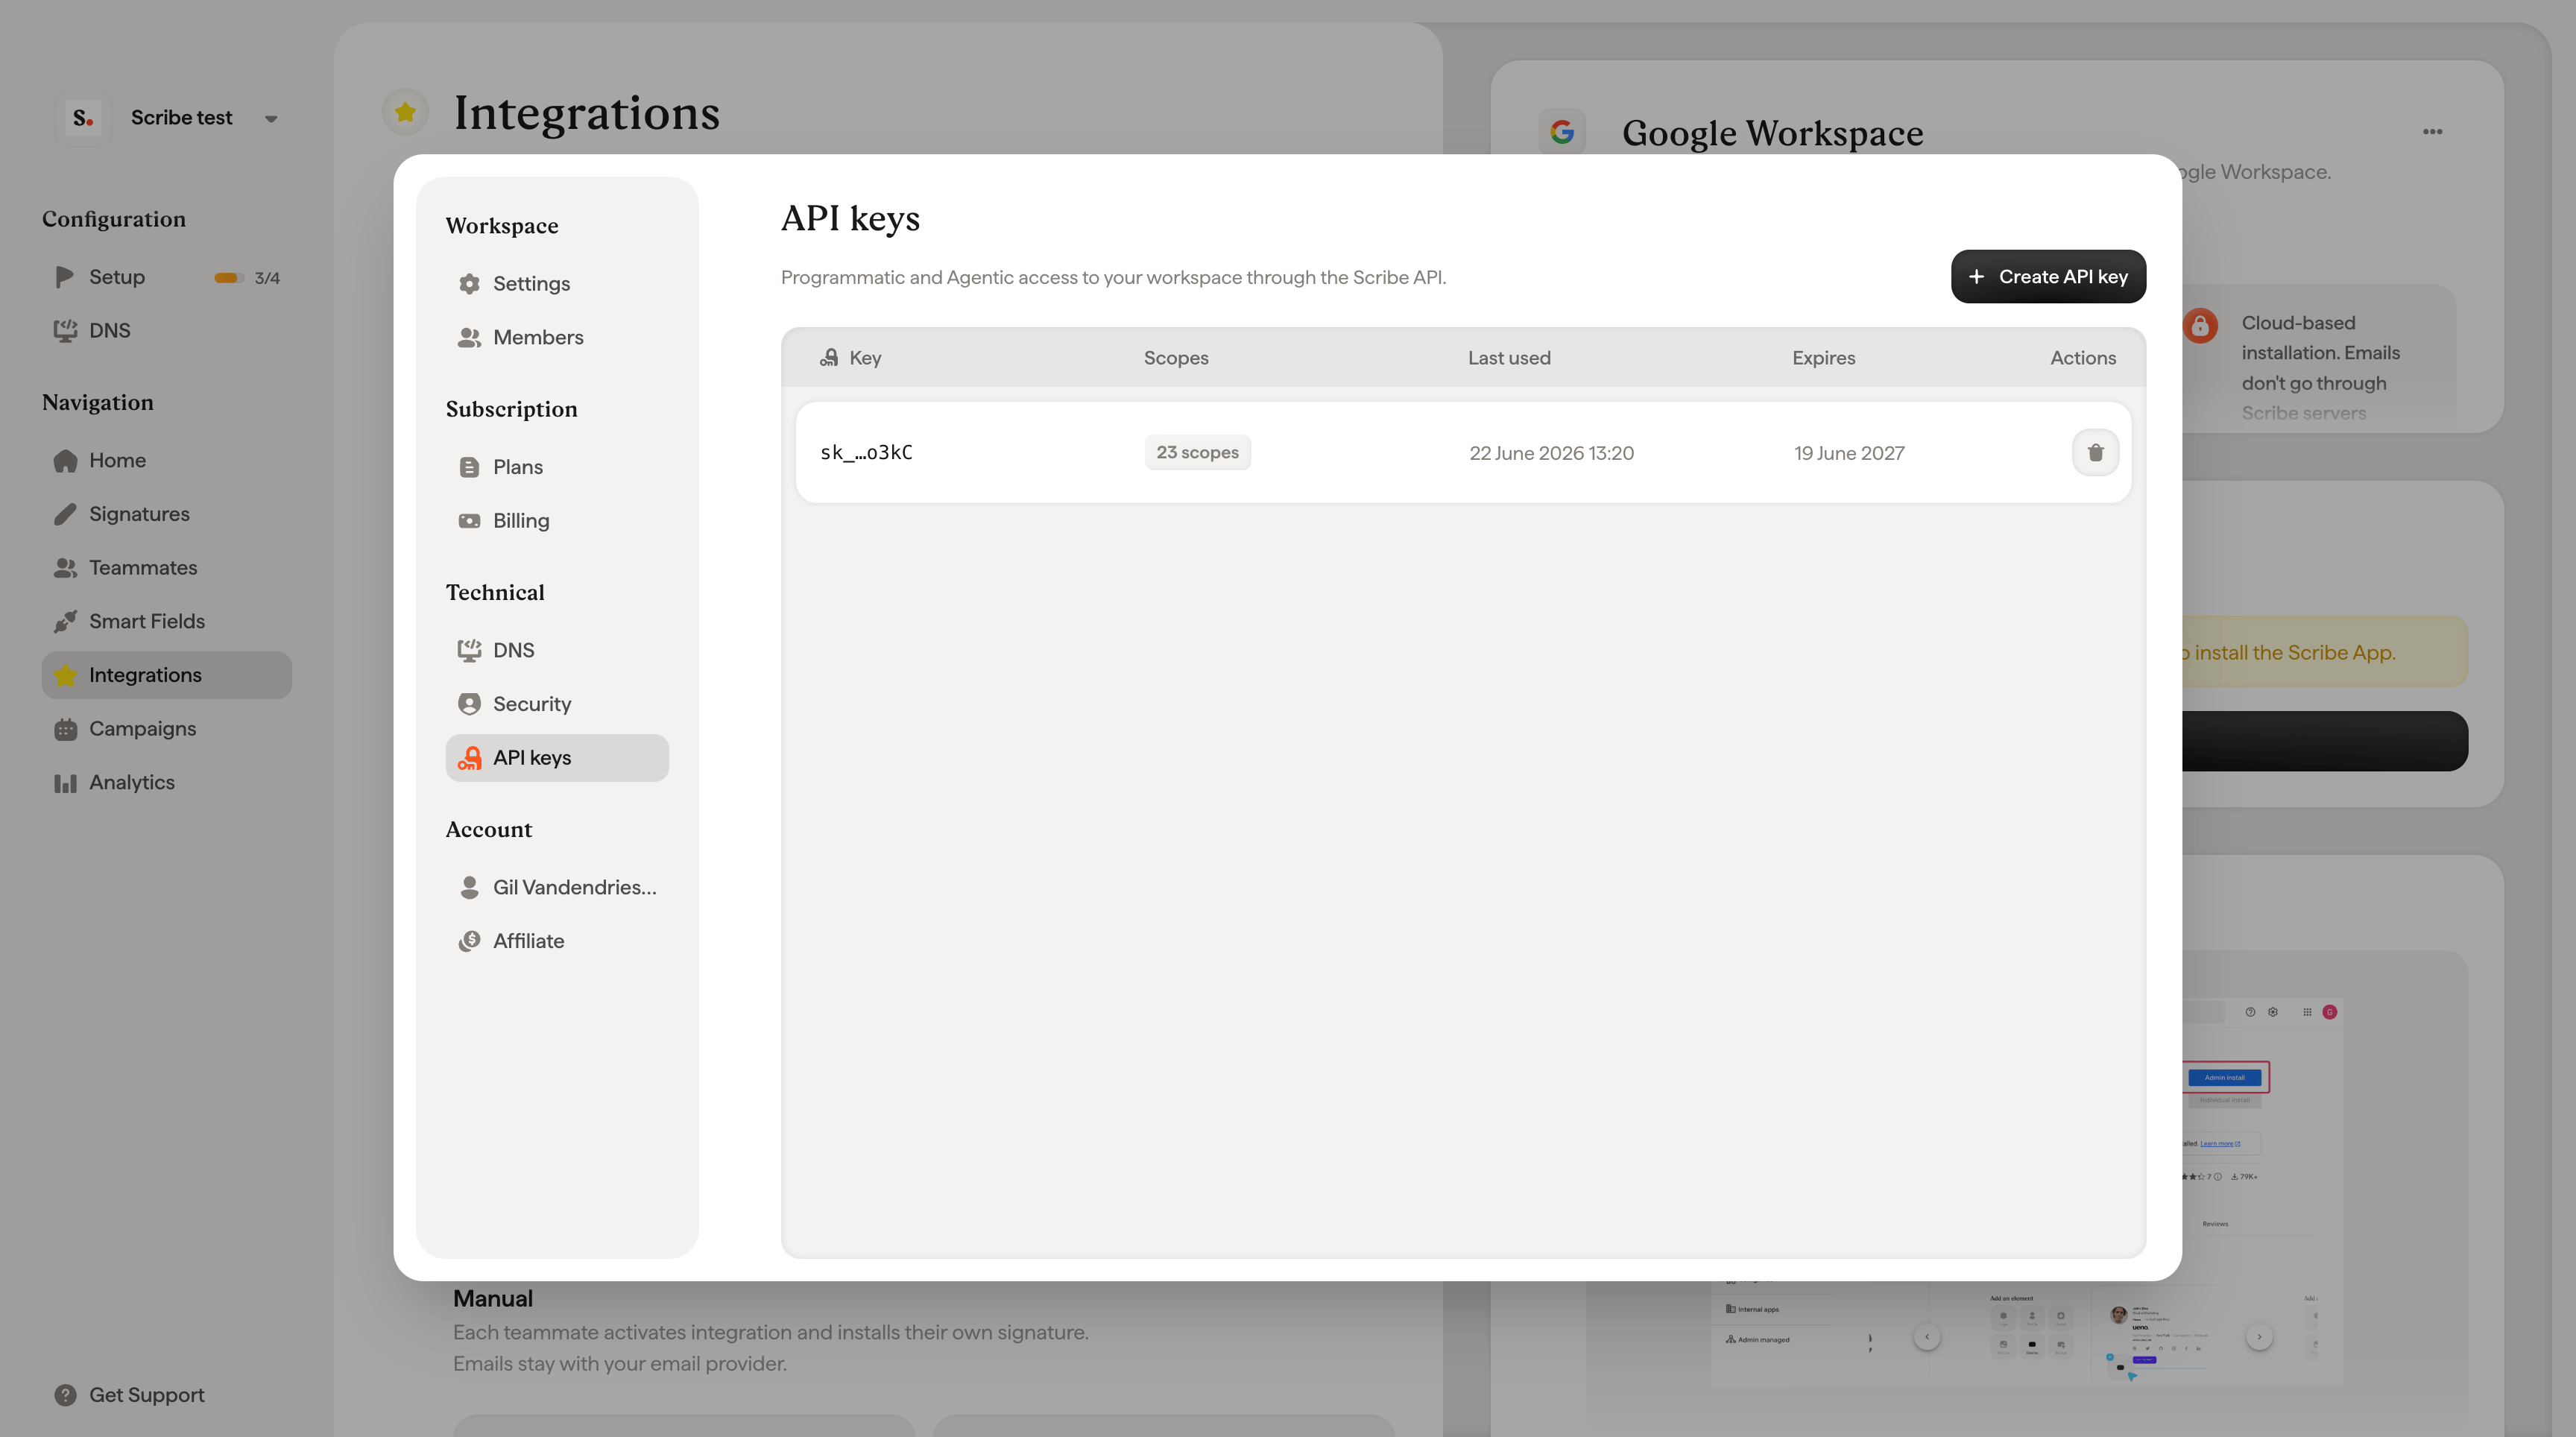This screenshot has width=2576, height=1437.
Task: Click the sk_…o3kC key text
Action: pyautogui.click(x=866, y=453)
